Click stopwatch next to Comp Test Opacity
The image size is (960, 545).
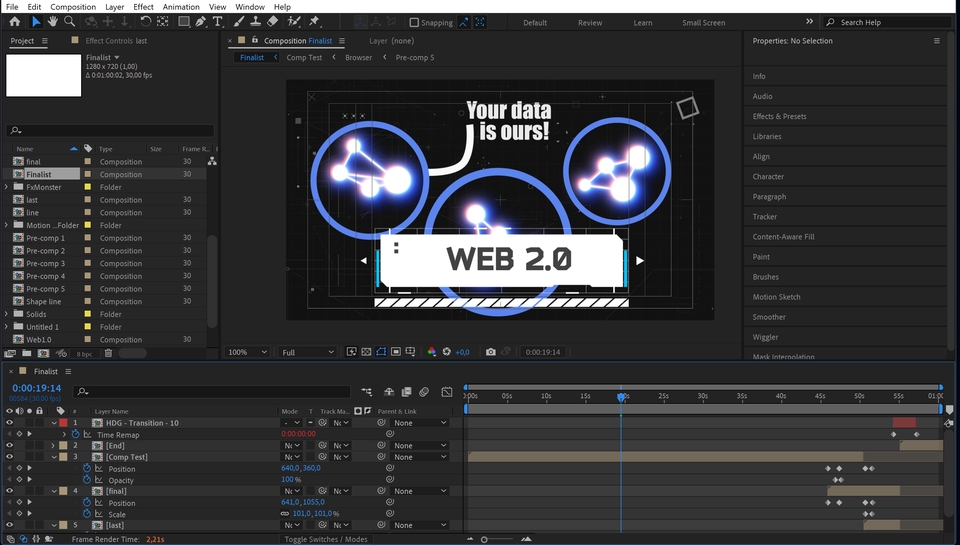click(x=87, y=479)
